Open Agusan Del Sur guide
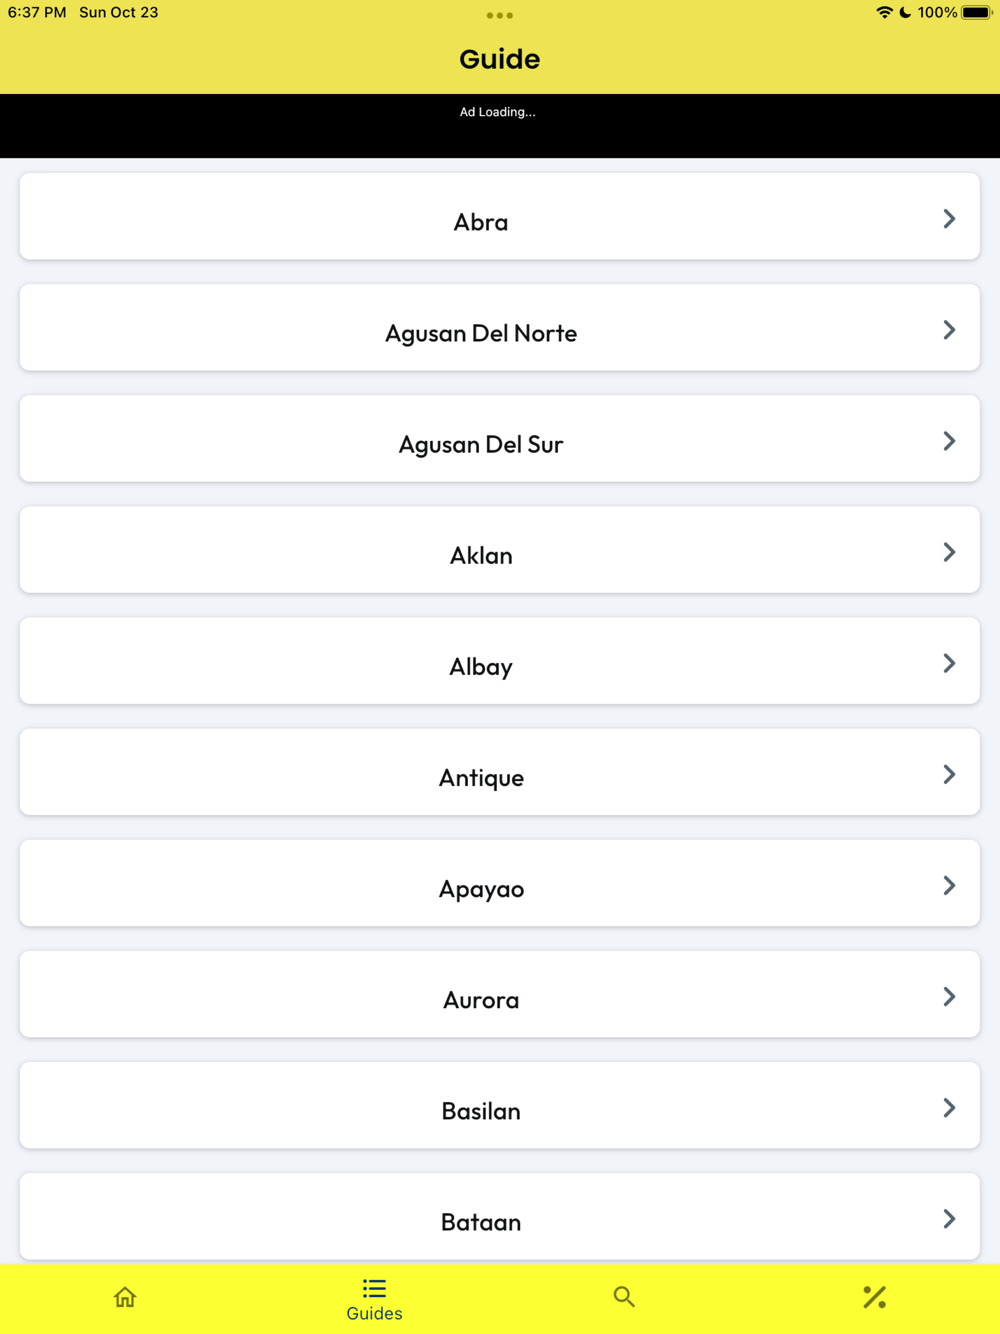The width and height of the screenshot is (1000, 1334). tap(500, 438)
